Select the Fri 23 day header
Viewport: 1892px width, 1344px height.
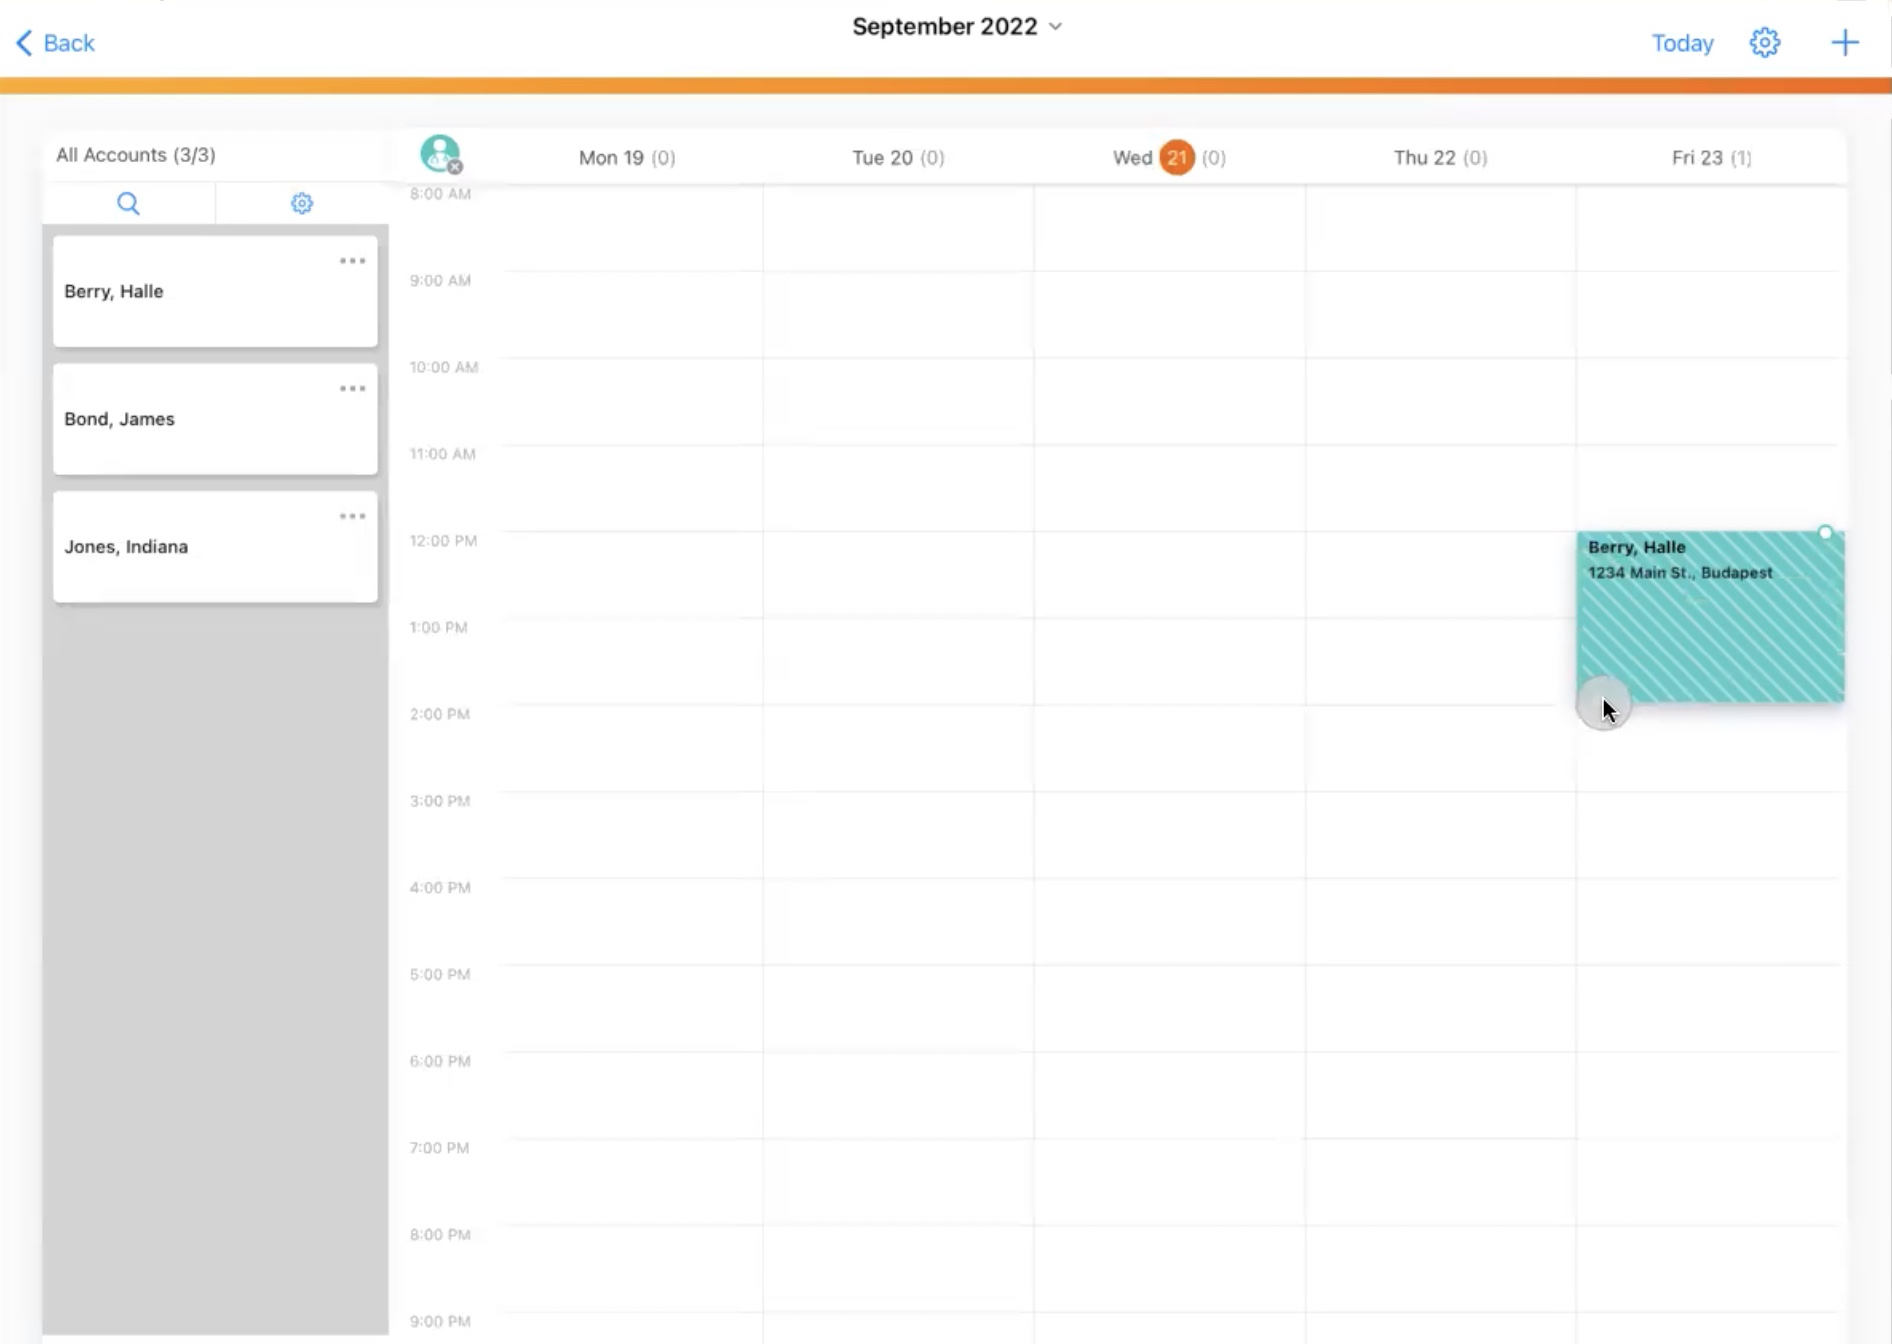click(x=1710, y=158)
